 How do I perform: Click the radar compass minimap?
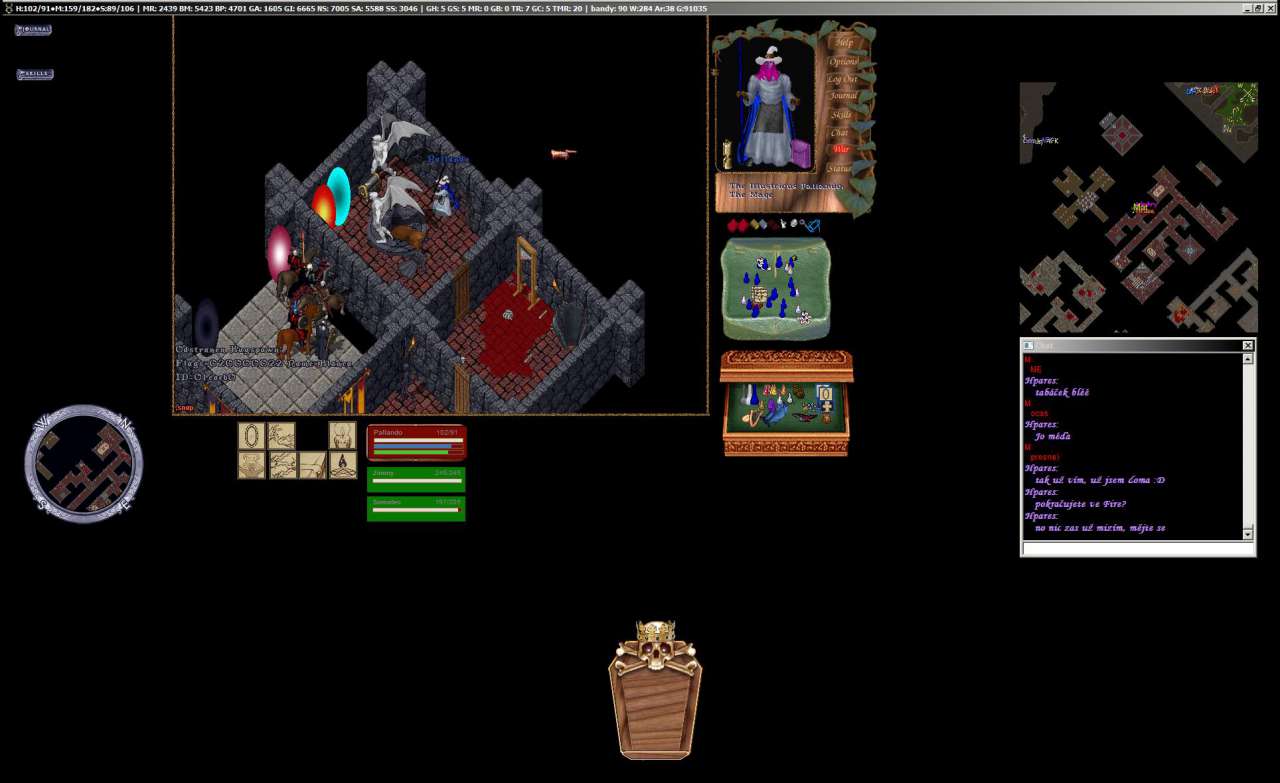click(84, 463)
